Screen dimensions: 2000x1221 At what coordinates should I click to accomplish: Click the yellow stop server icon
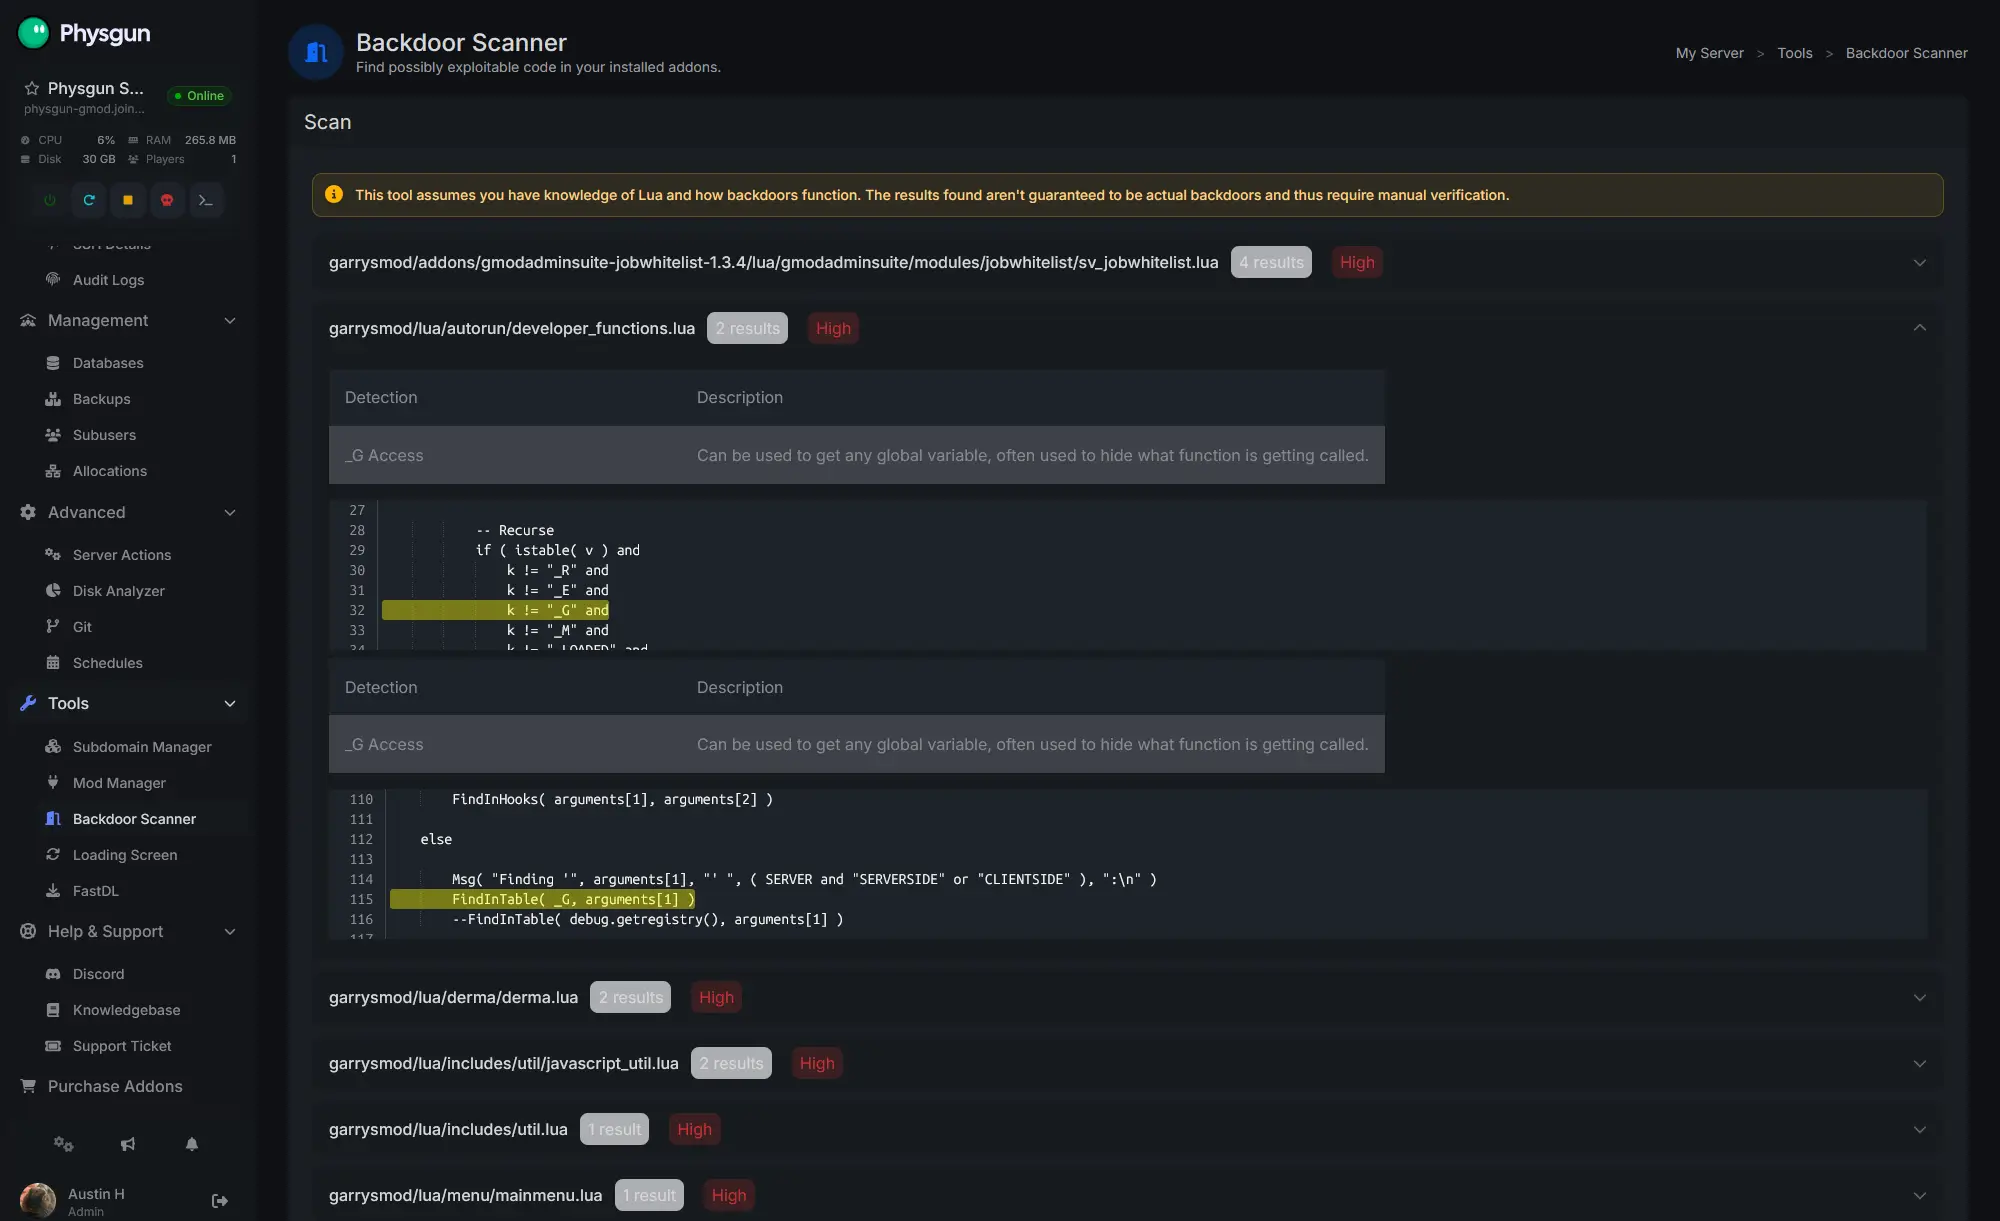point(128,200)
